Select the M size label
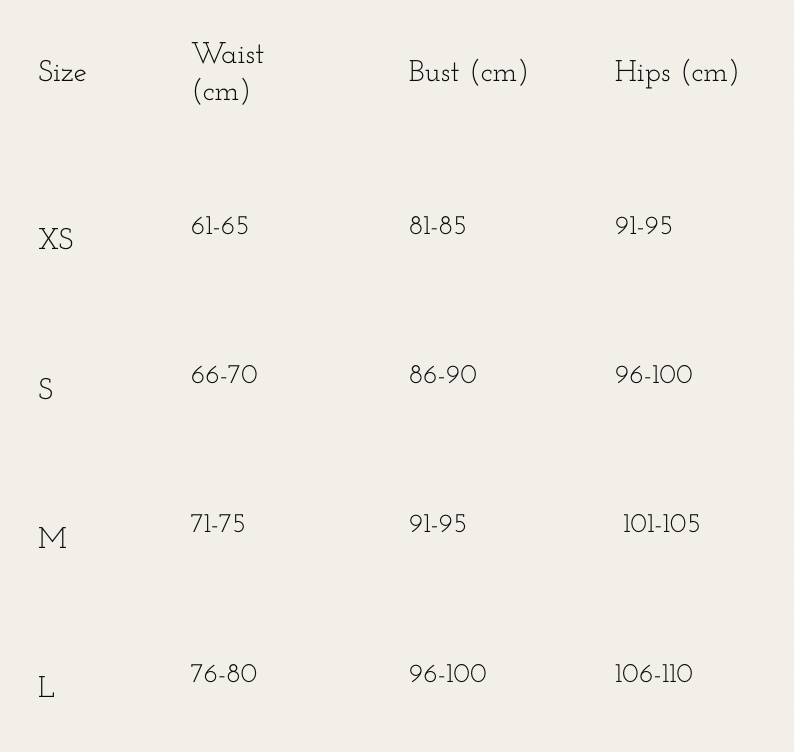The image size is (794, 752). (x=53, y=539)
